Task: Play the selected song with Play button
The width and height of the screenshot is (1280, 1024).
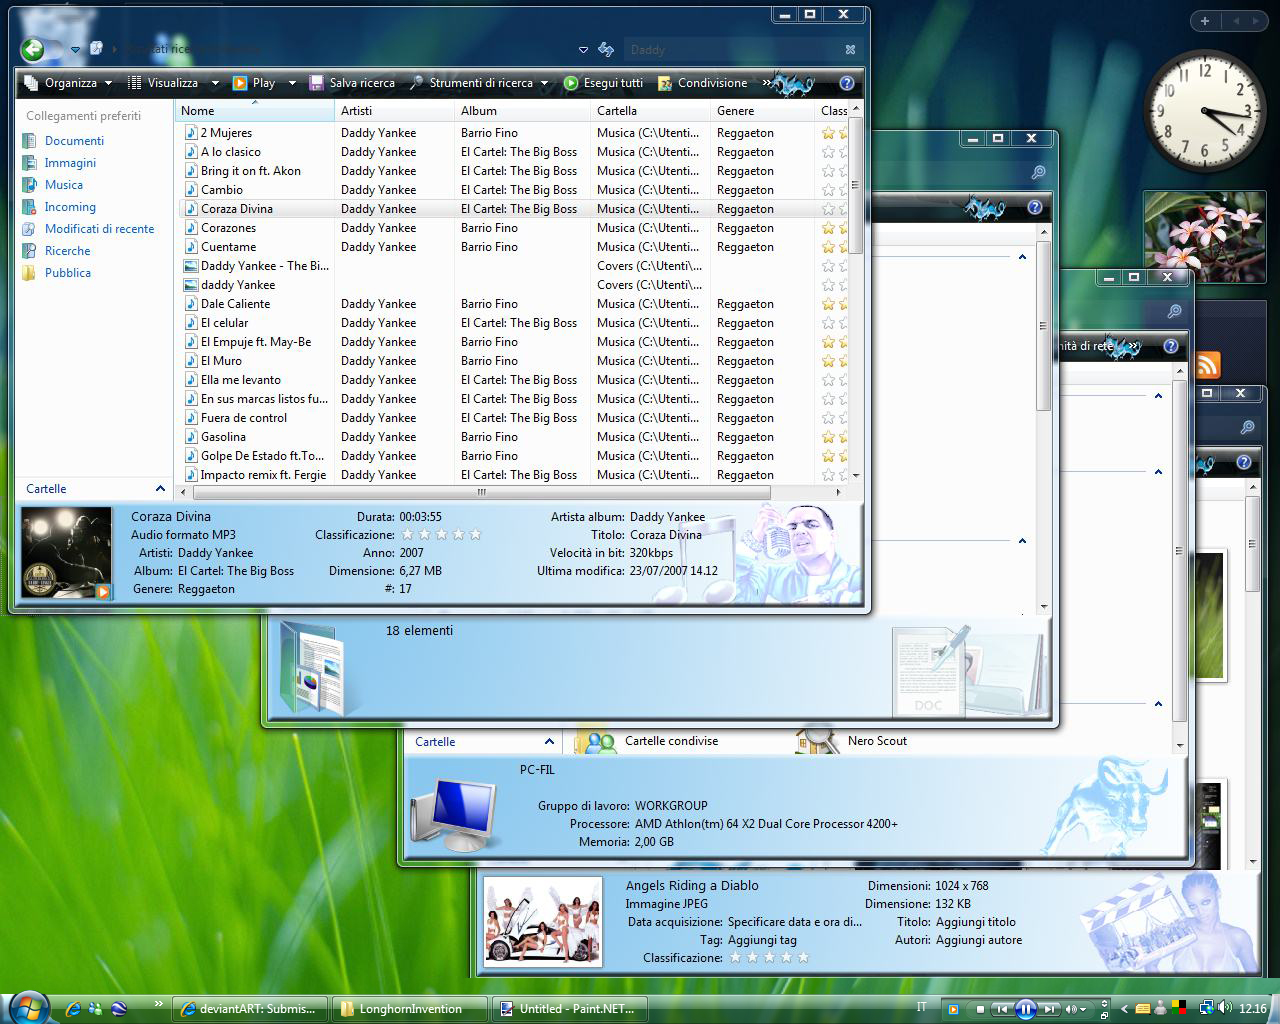Action: pyautogui.click(x=254, y=83)
